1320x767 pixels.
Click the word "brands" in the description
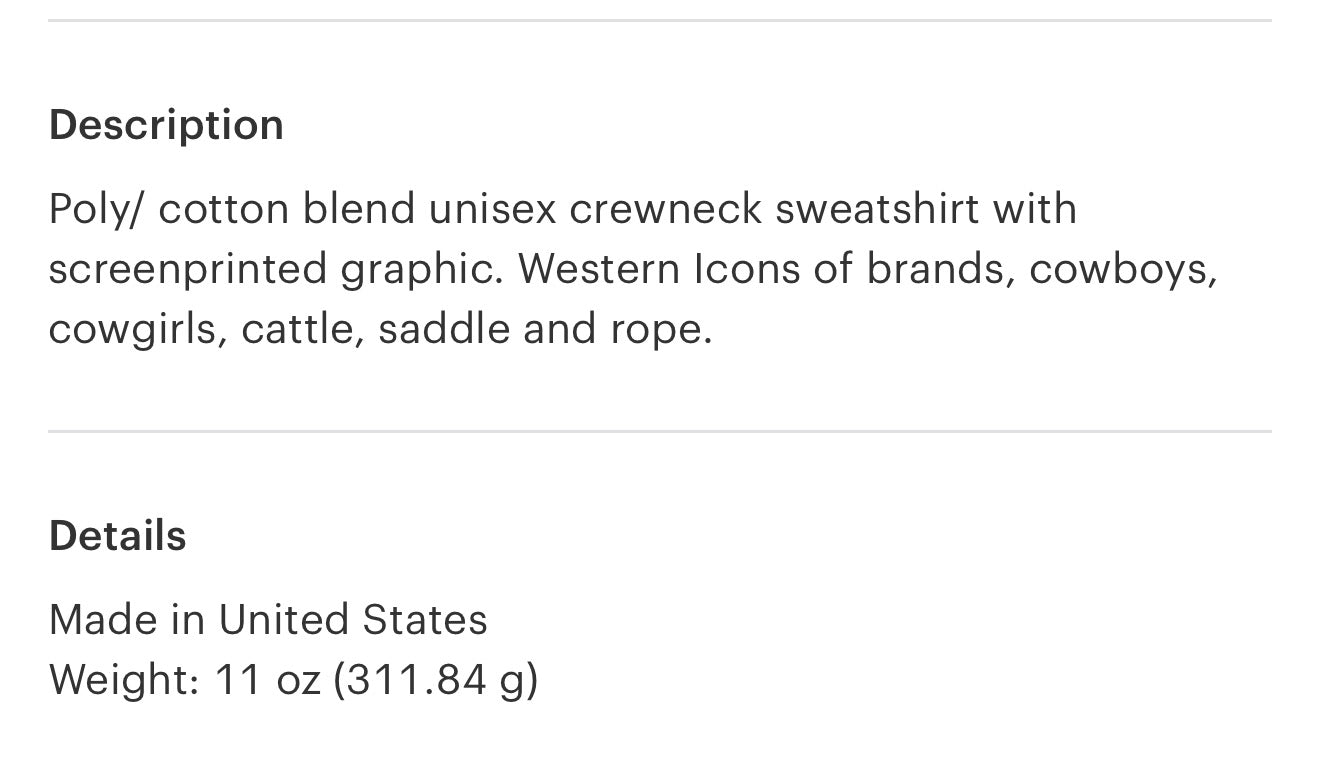coord(935,269)
